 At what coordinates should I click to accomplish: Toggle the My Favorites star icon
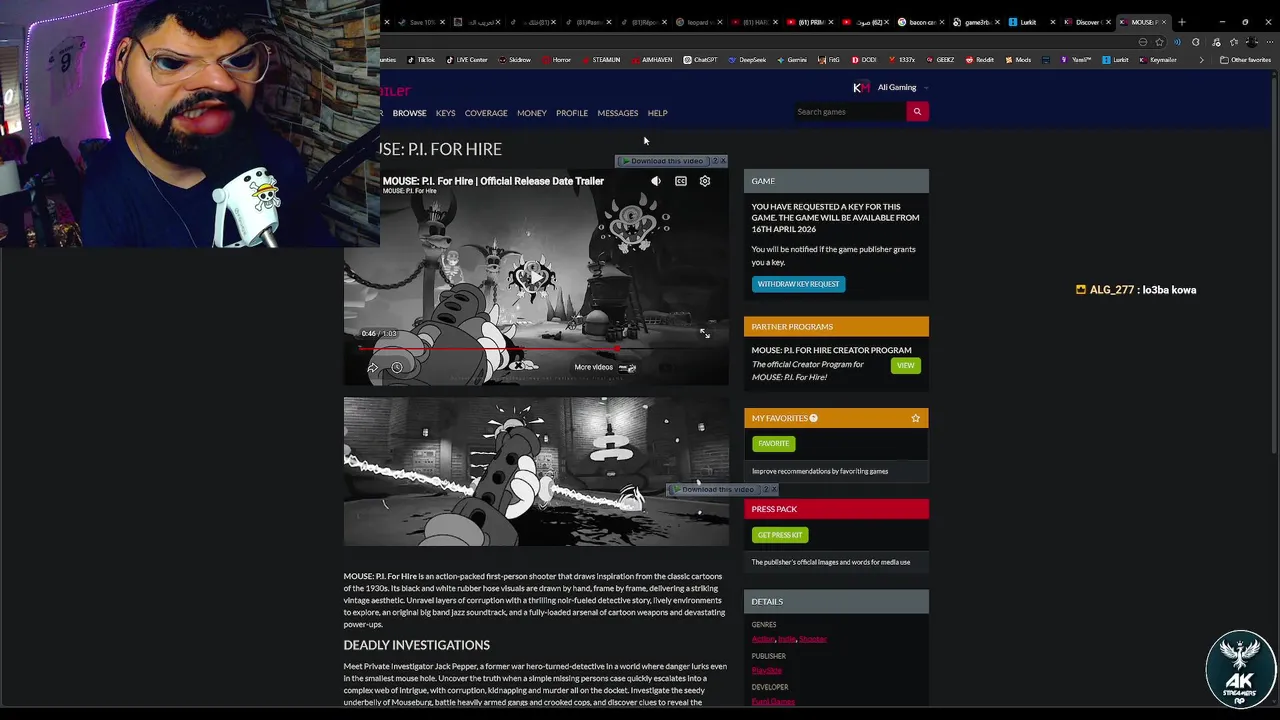pos(915,418)
